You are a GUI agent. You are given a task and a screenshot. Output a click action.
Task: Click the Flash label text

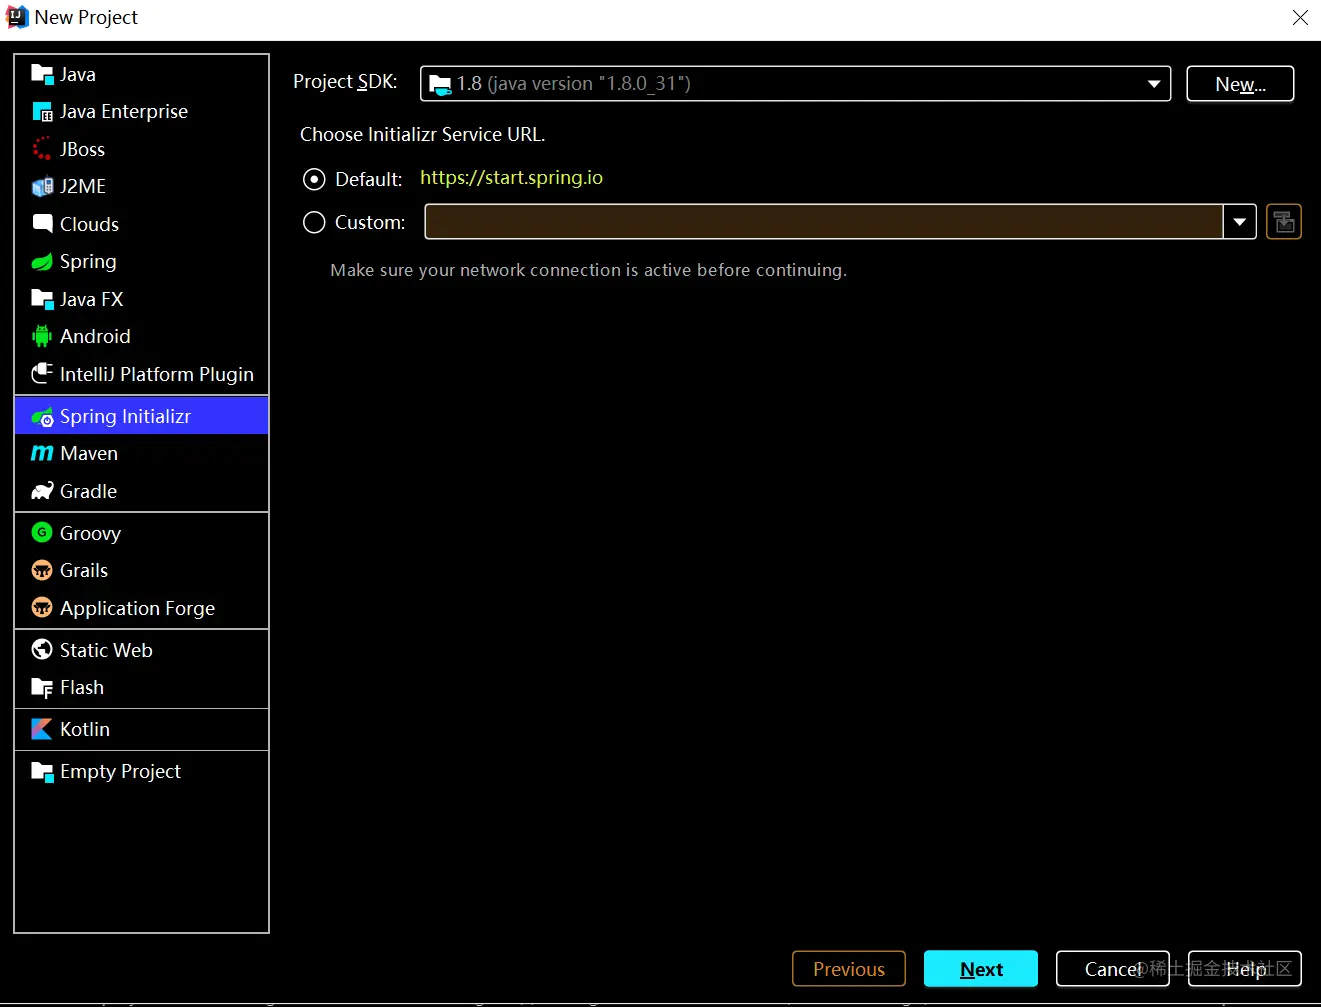(x=82, y=687)
